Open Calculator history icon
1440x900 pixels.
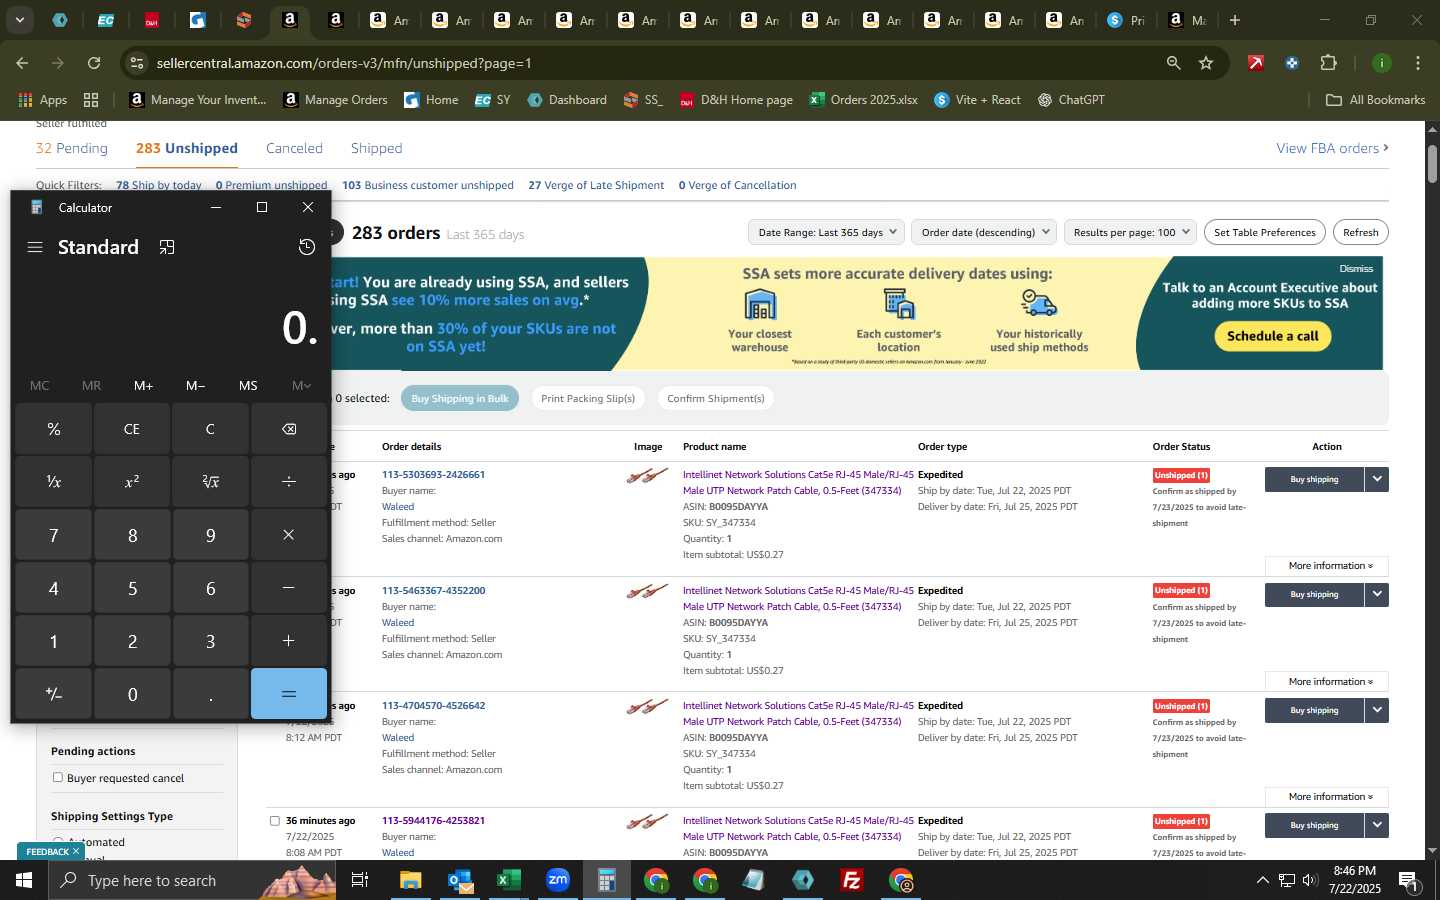click(x=307, y=247)
